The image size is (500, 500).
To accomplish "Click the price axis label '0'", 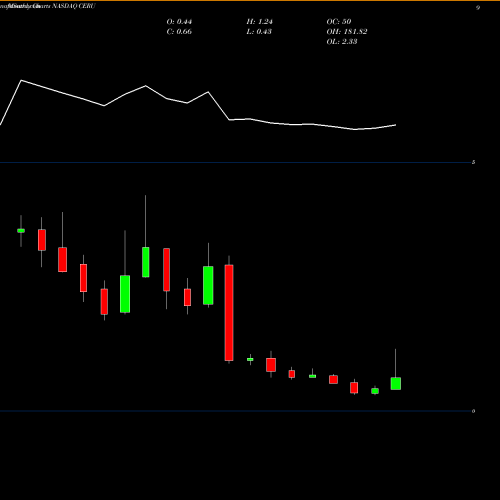I will coord(473,411).
